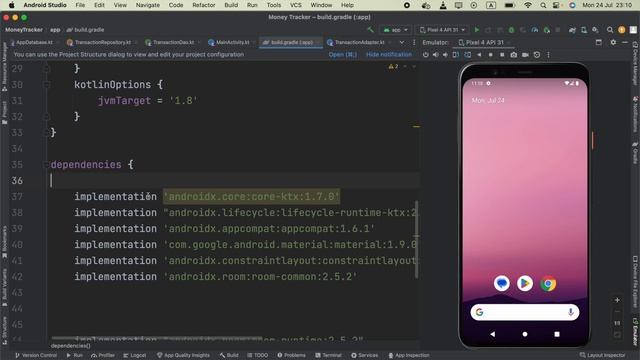640x360 pixels.
Task: Click the Sync Project with Gradle icon
Action: click(x=572, y=30)
